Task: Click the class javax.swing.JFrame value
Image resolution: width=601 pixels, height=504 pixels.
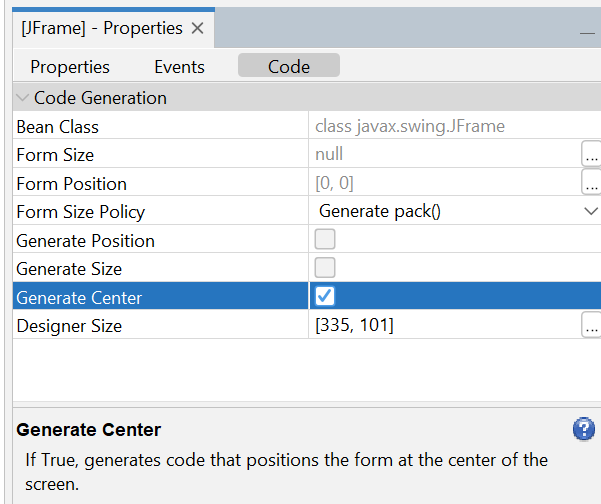Action: click(x=410, y=126)
